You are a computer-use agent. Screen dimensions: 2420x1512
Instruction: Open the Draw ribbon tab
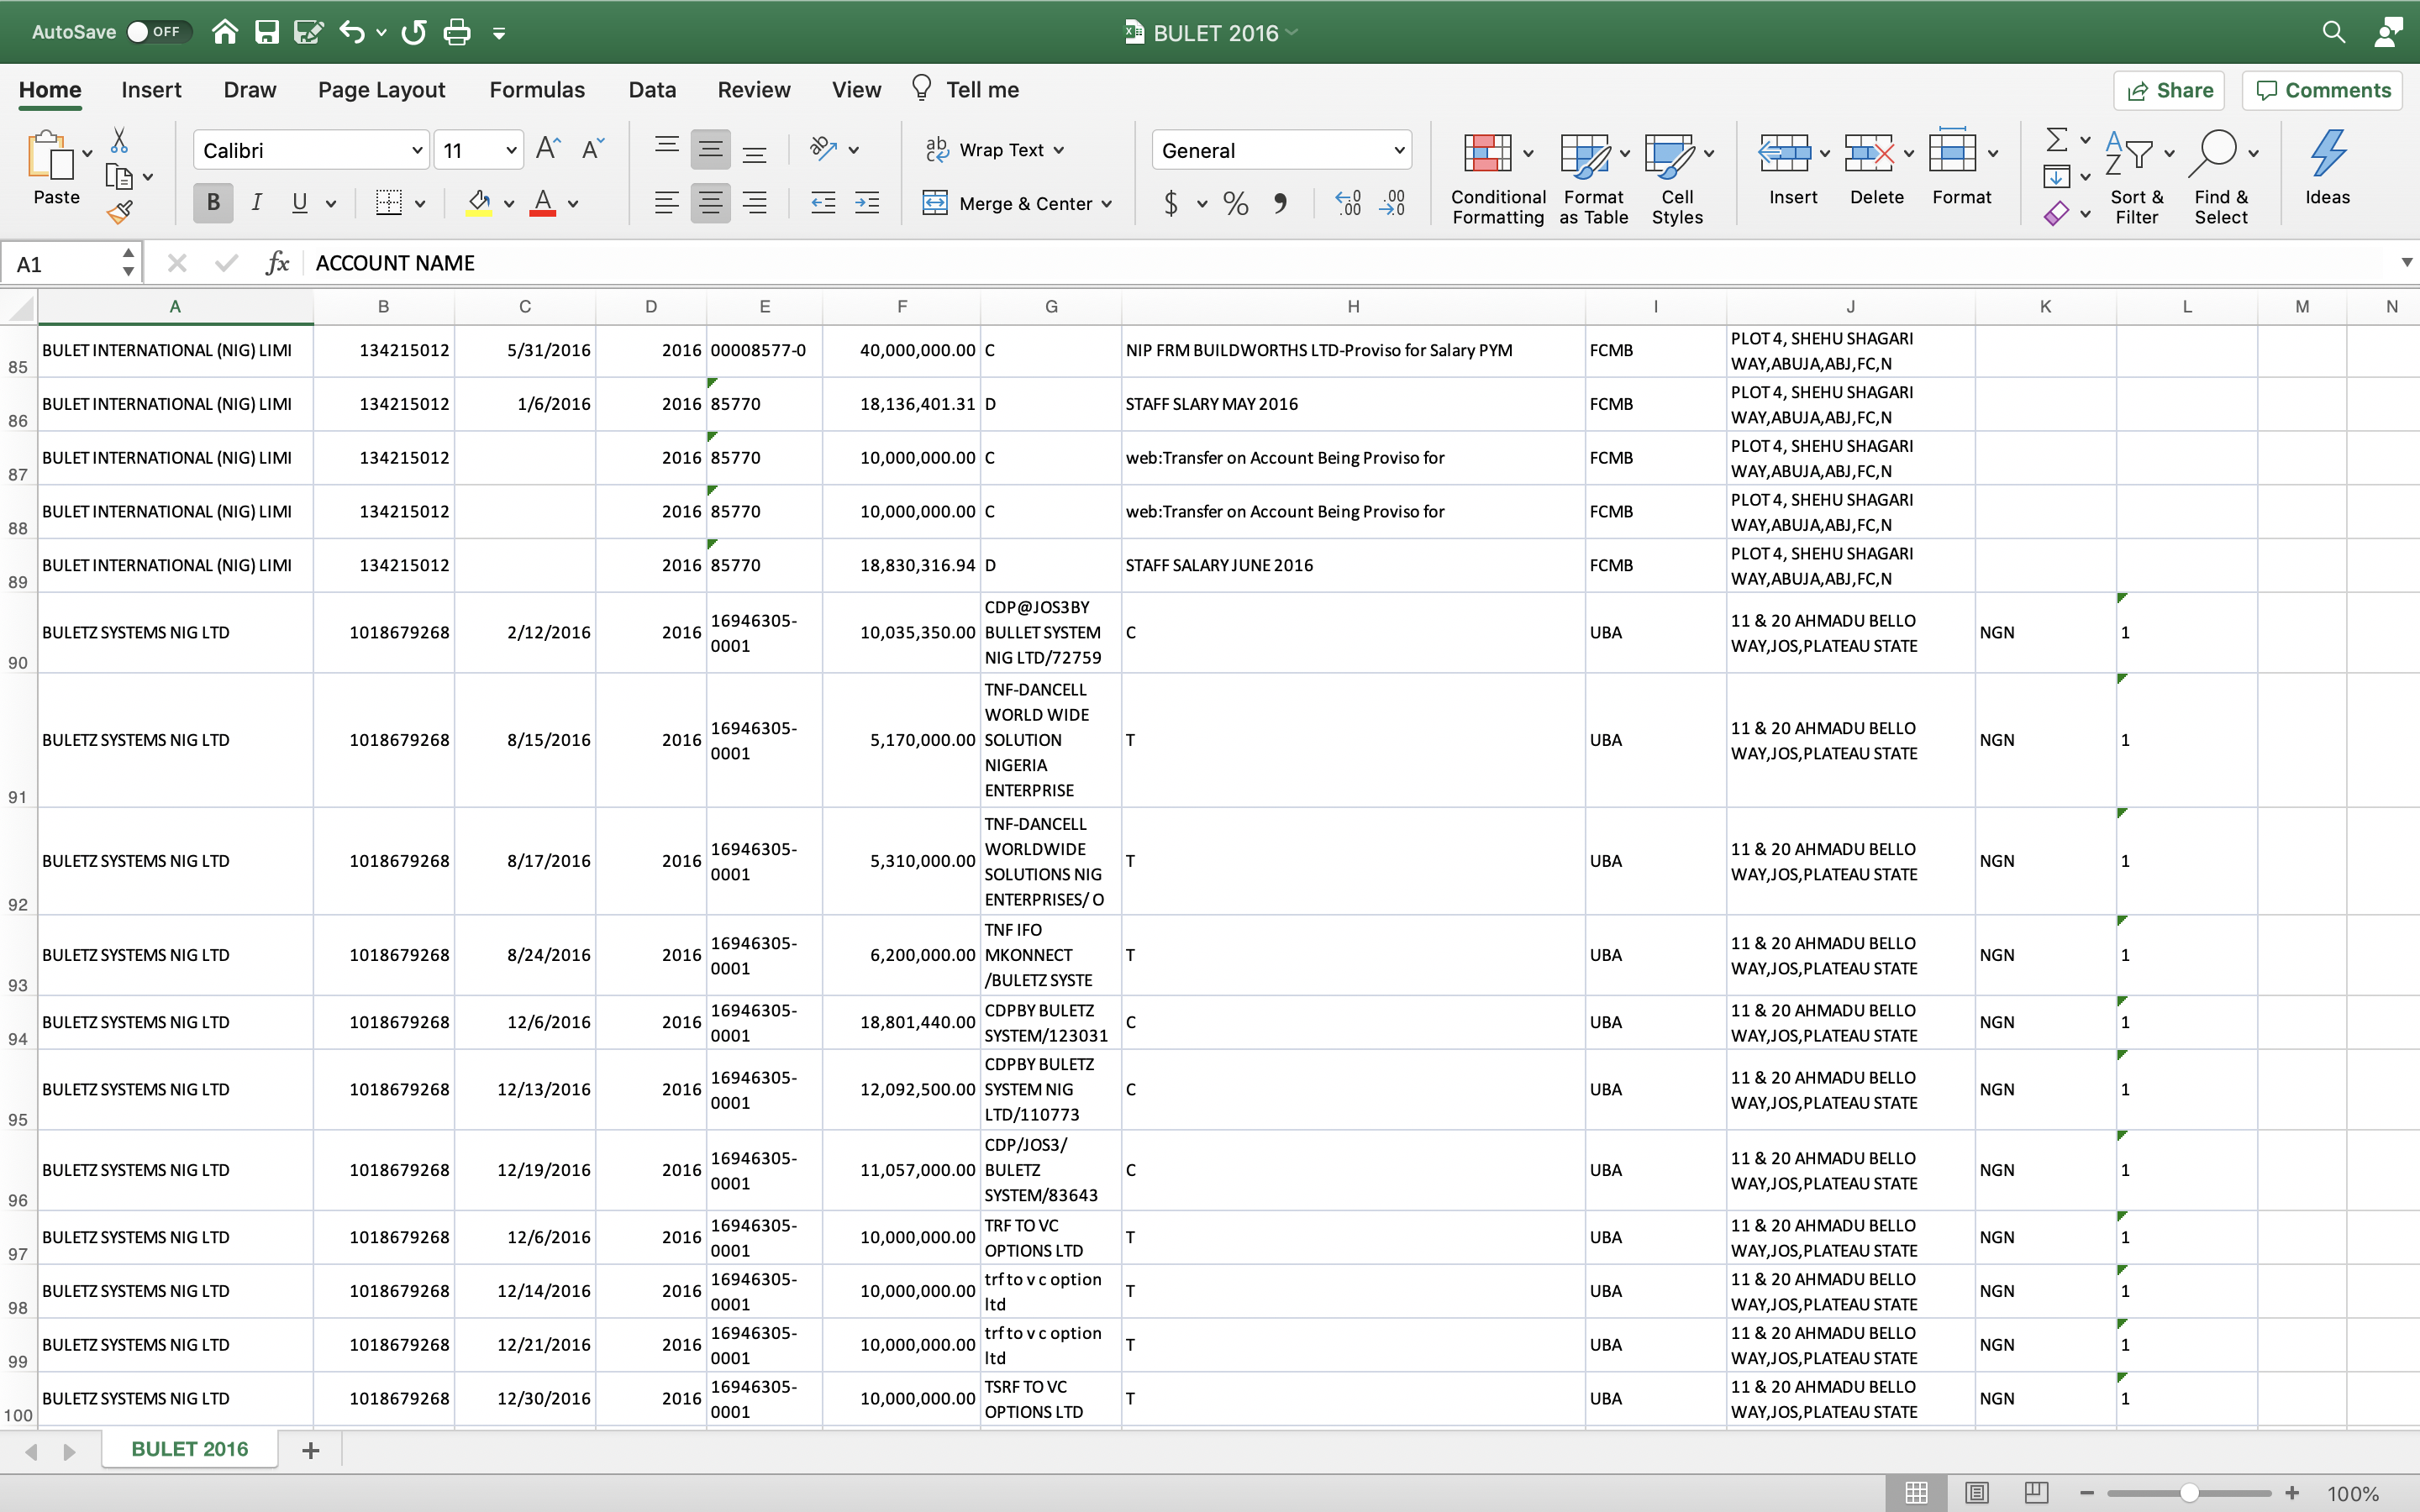pyautogui.click(x=250, y=90)
